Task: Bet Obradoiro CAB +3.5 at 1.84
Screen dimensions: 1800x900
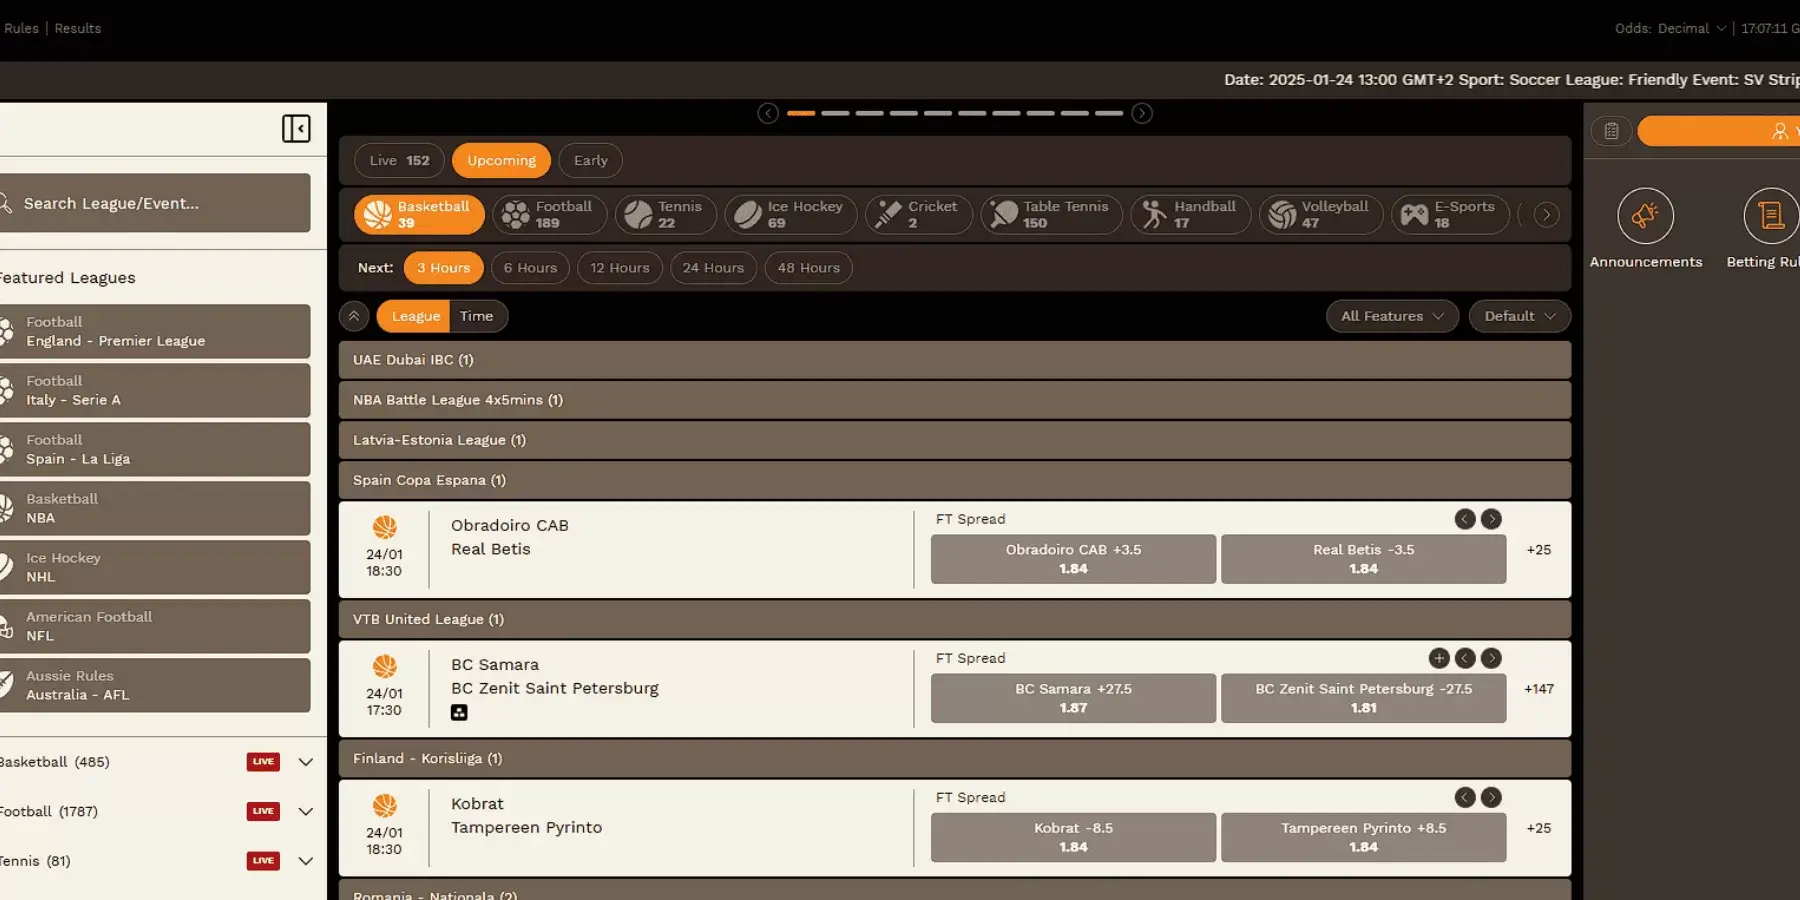Action: coord(1073,559)
